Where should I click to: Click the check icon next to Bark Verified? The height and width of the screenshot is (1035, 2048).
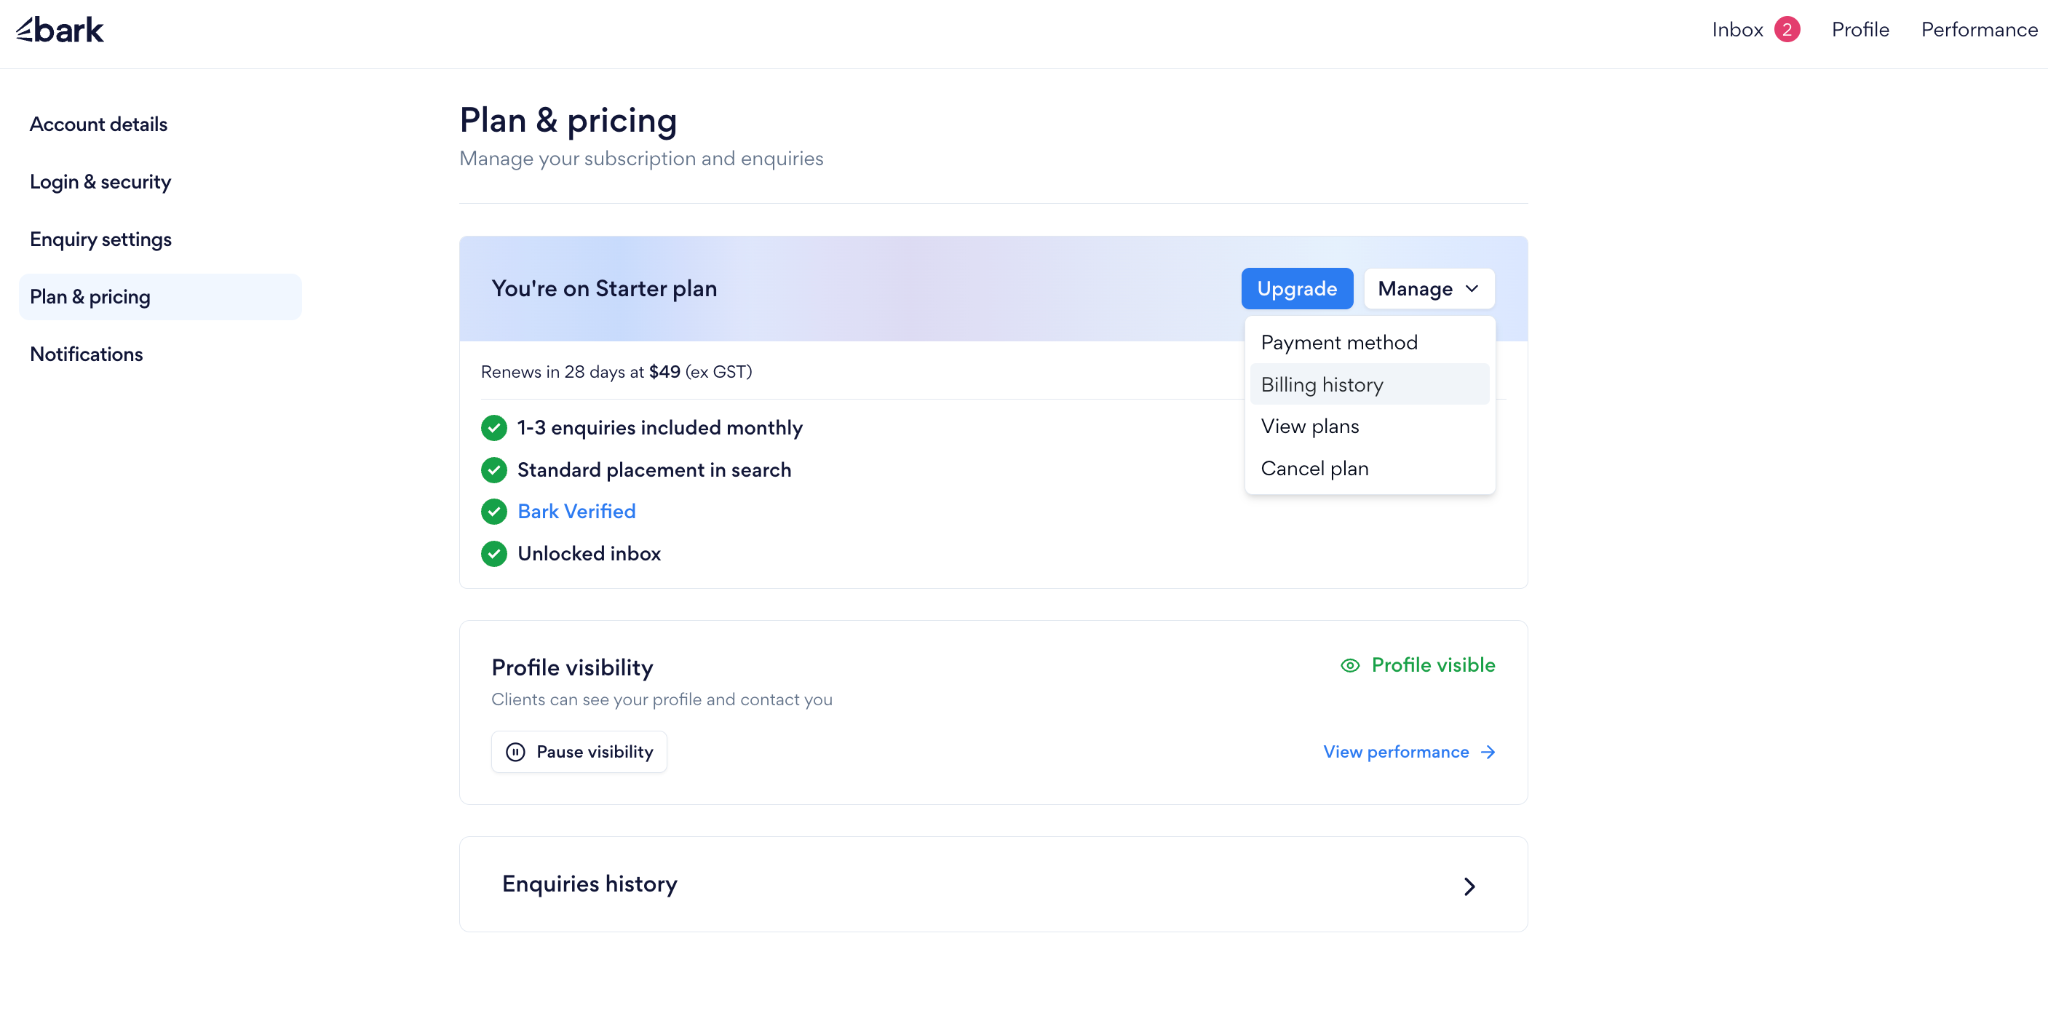tap(494, 512)
